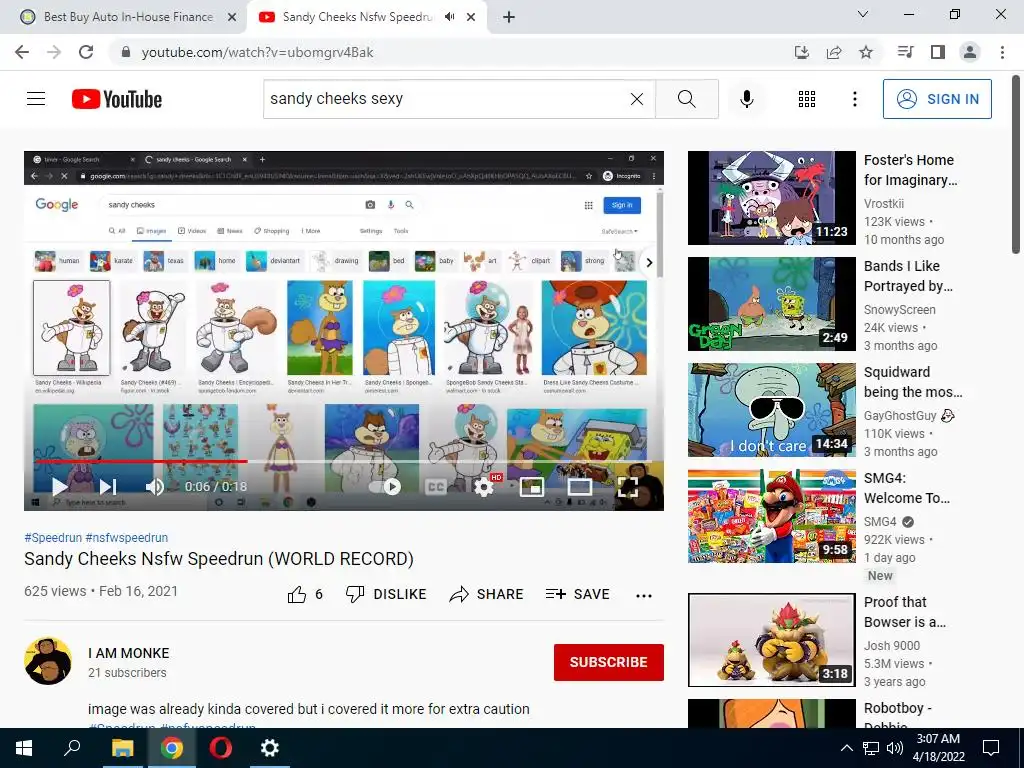Click the #Speedrun hashtag
Viewport: 1024px width, 768px height.
point(53,537)
